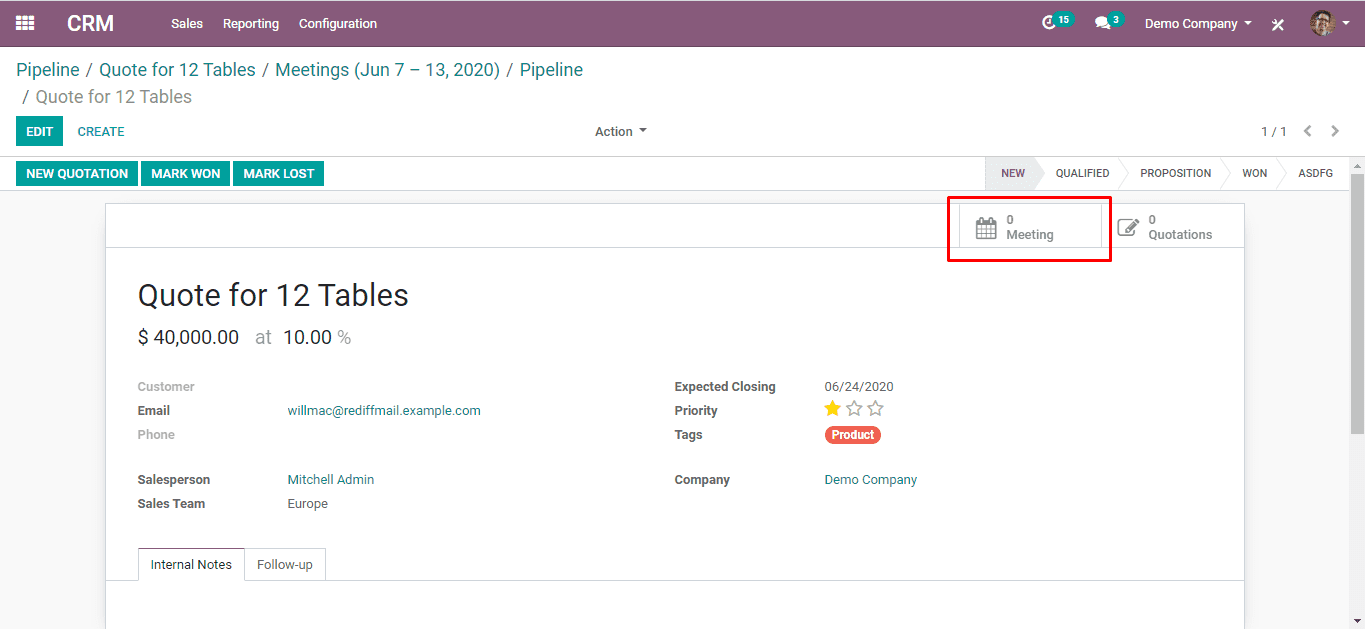The image size is (1365, 629).
Task: Open the Action dropdown menu
Action: point(620,131)
